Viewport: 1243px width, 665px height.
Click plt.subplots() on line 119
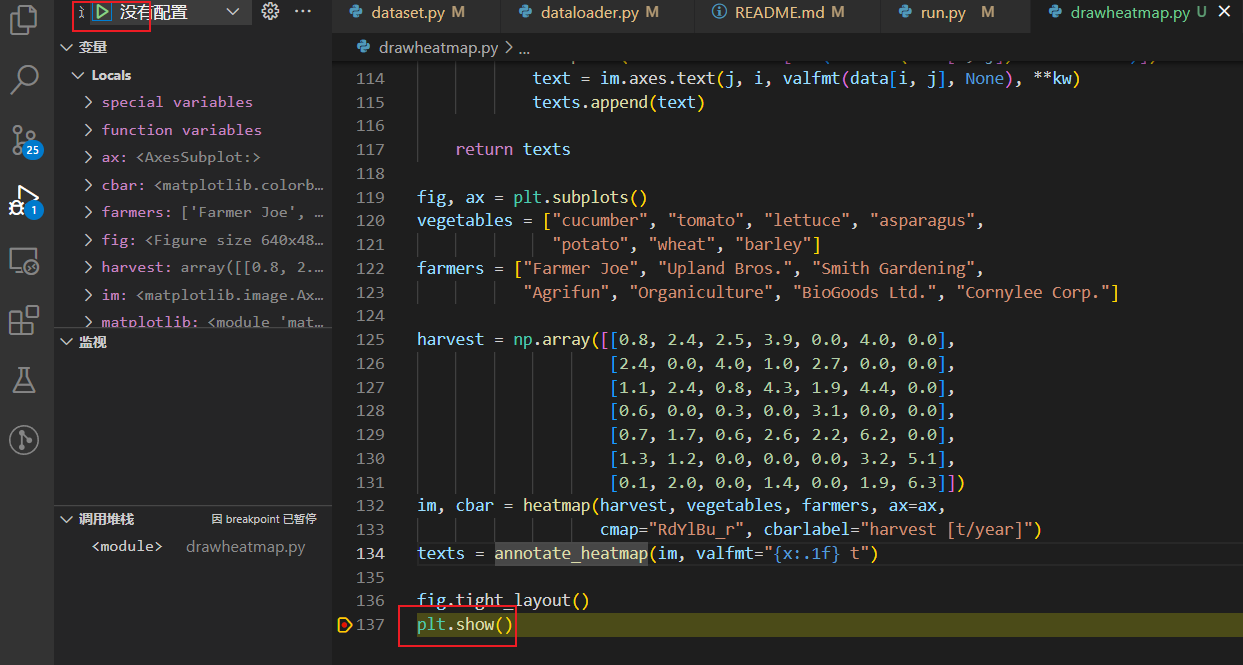(x=581, y=197)
